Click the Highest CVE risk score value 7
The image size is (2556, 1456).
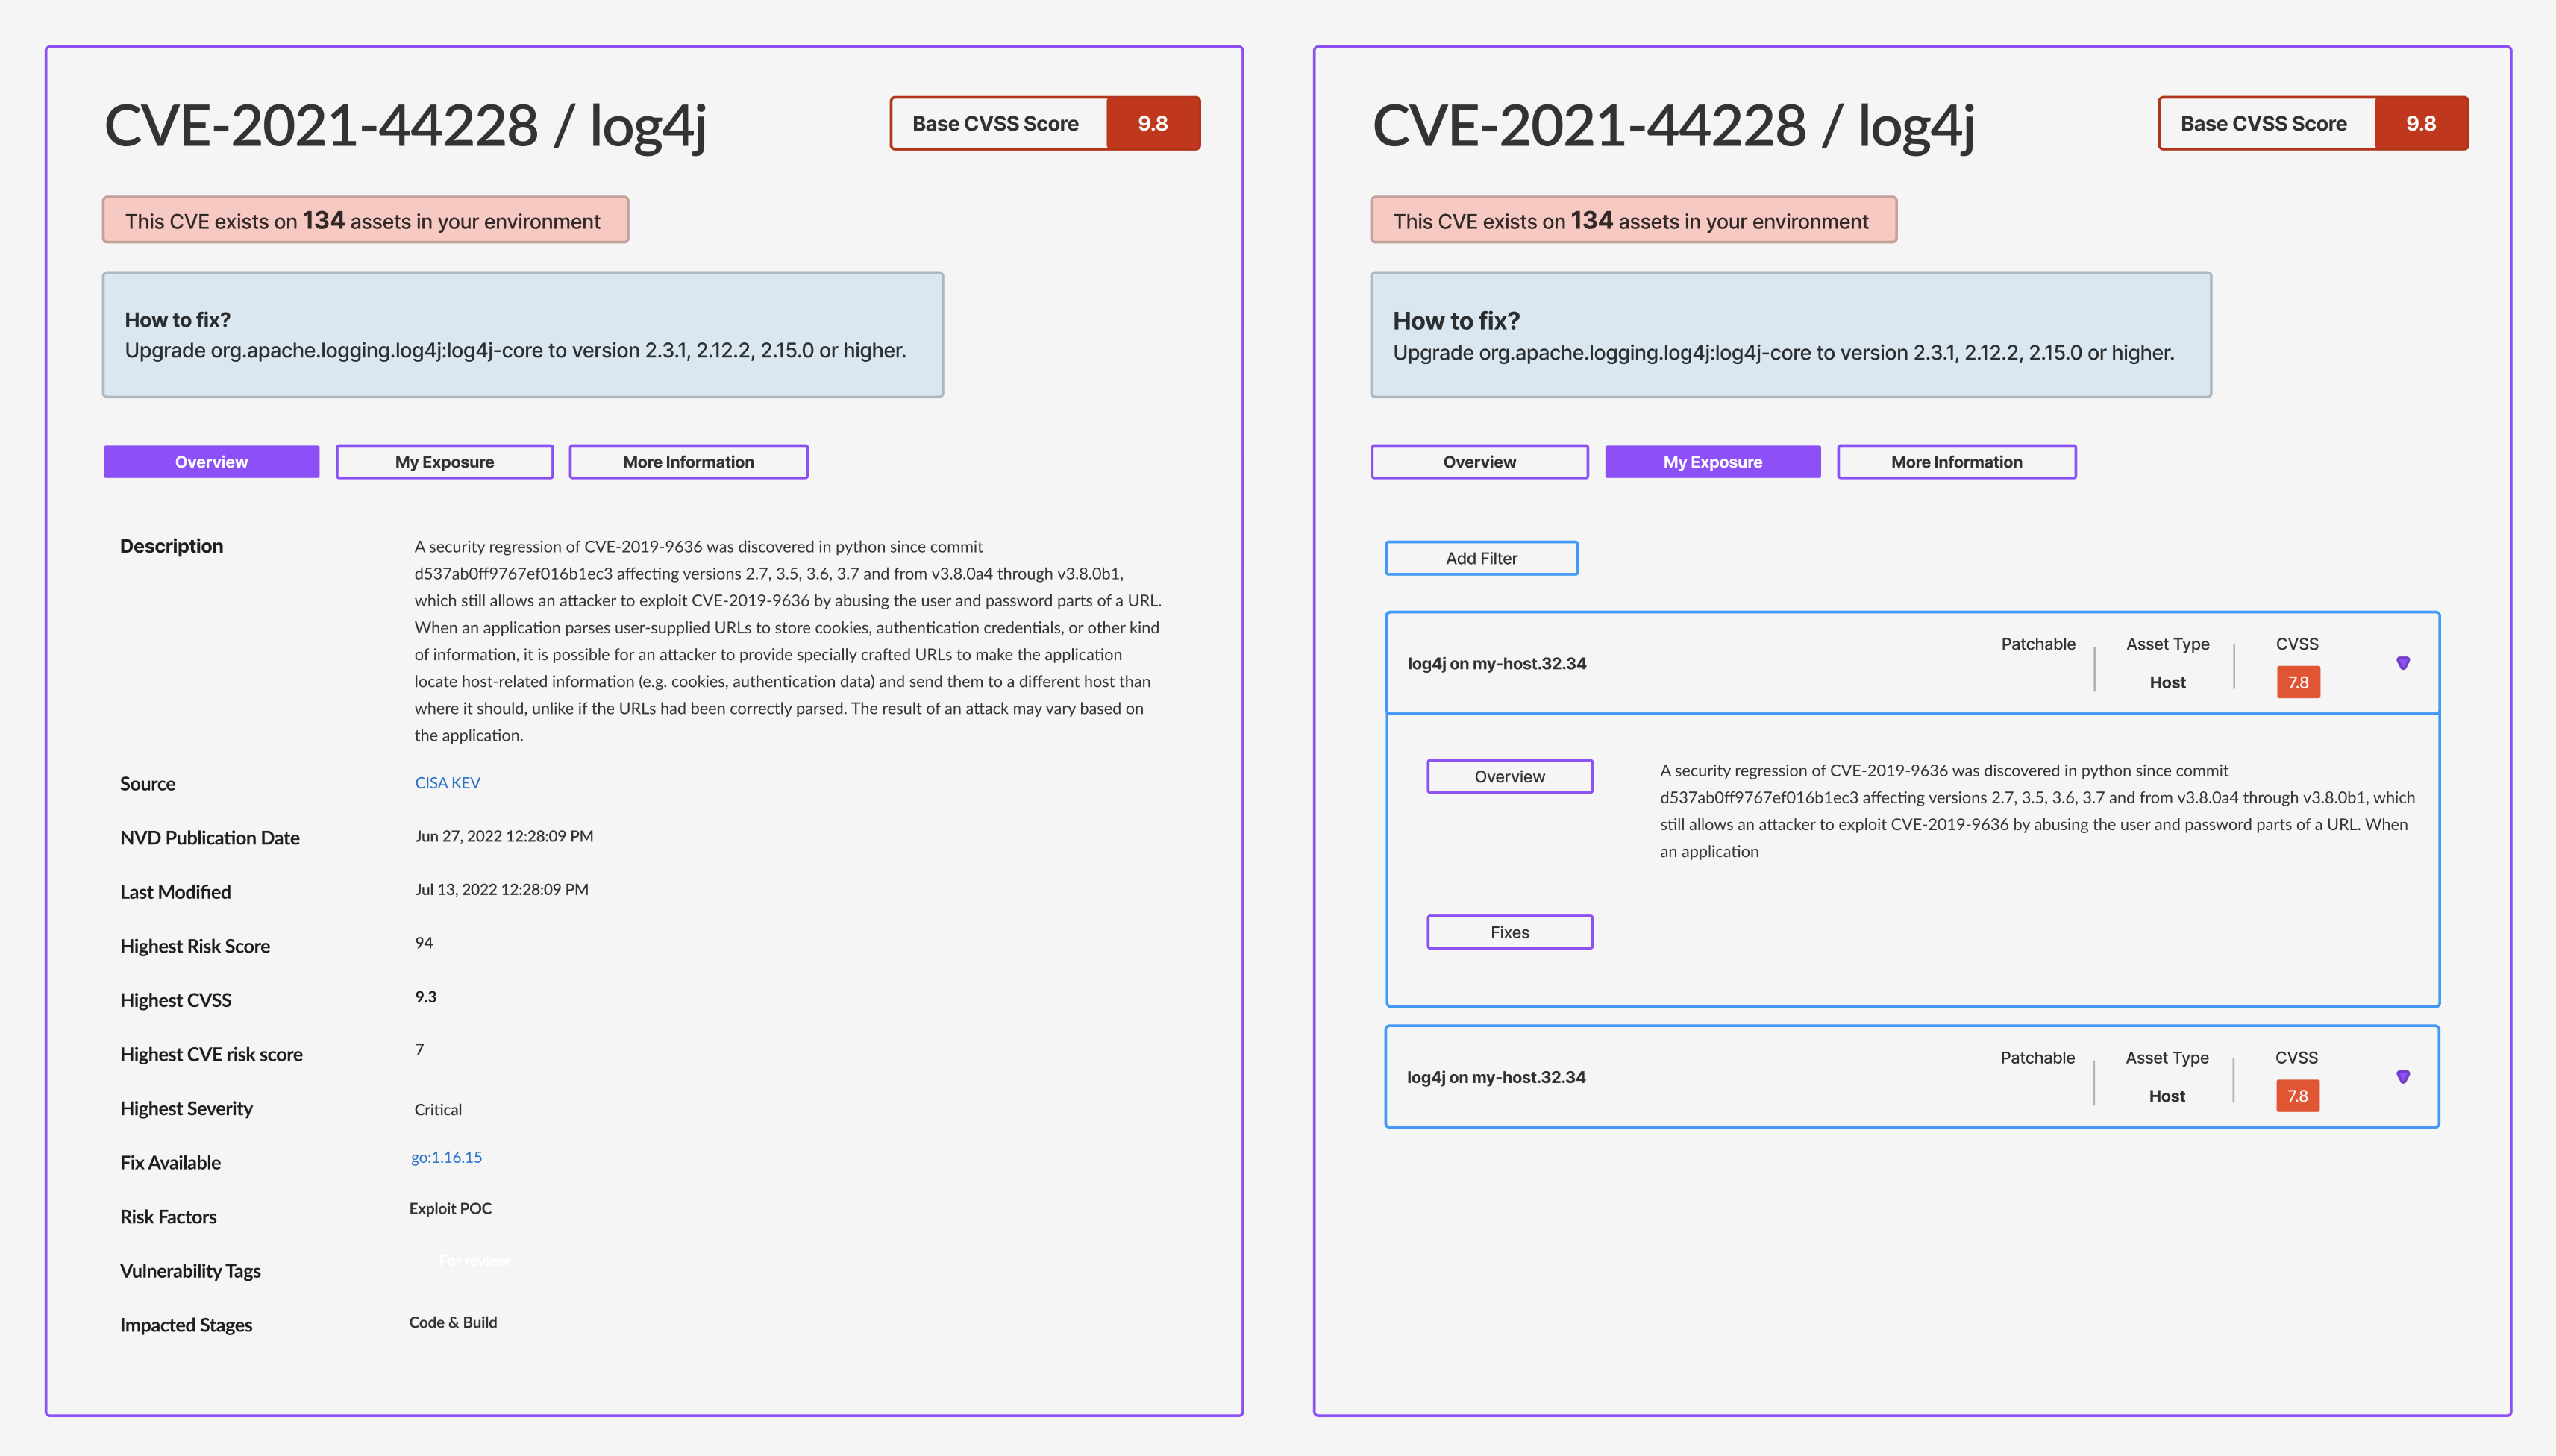click(x=419, y=1050)
